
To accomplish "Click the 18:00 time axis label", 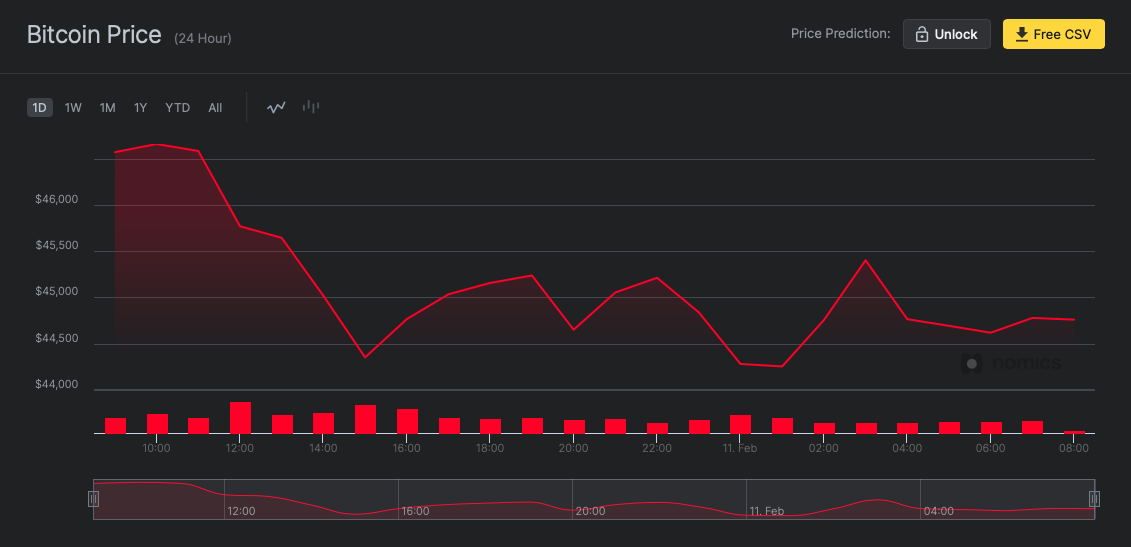I will tap(490, 448).
